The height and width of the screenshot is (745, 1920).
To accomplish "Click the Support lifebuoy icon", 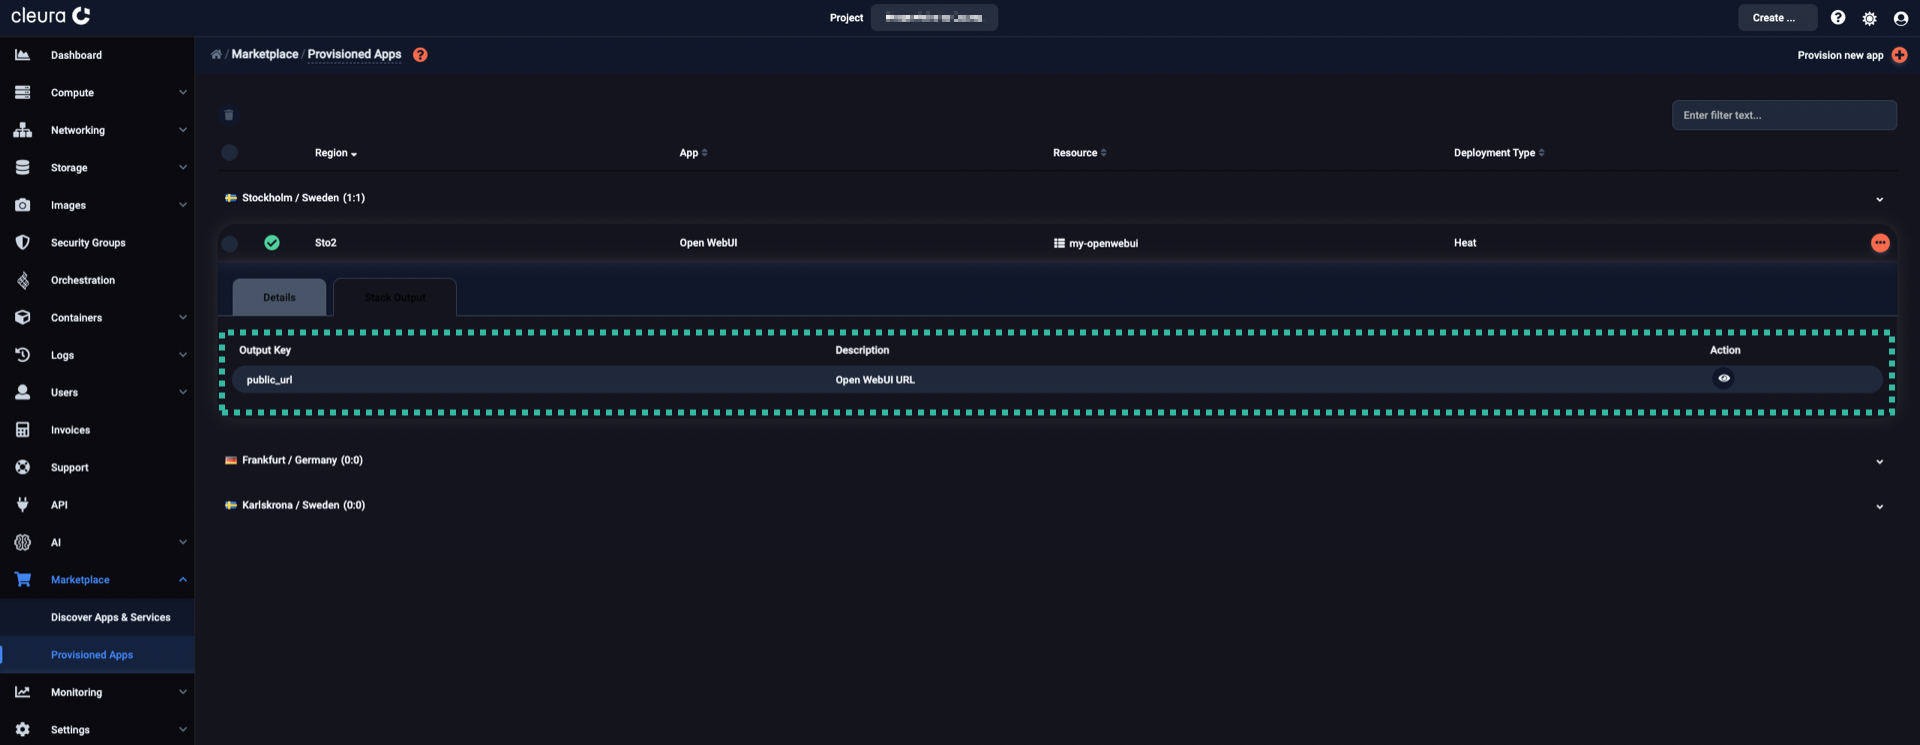I will tap(22, 467).
